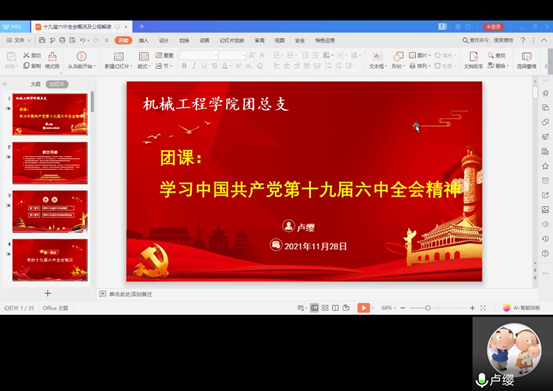Select slide 2 thumbnail in panel
The image size is (553, 391).
point(50,163)
